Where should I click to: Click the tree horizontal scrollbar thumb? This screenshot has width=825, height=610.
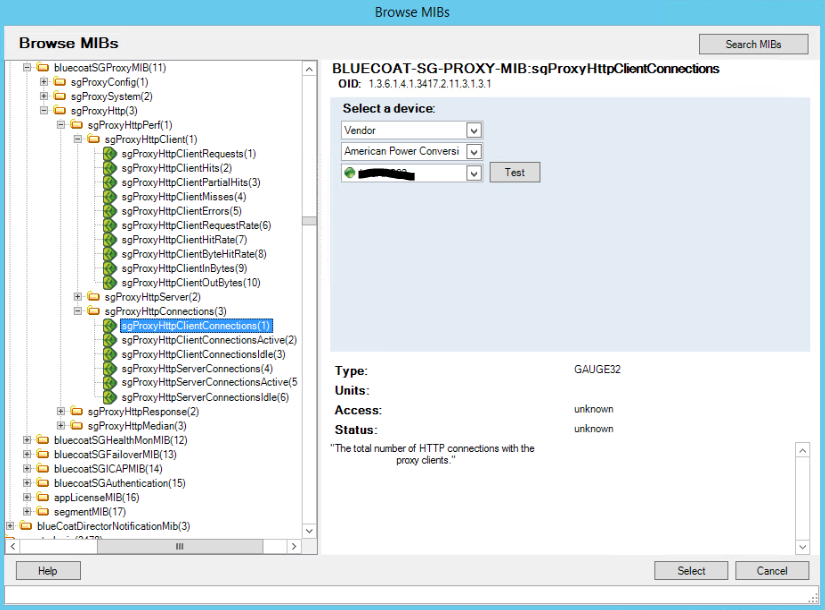pos(180,546)
